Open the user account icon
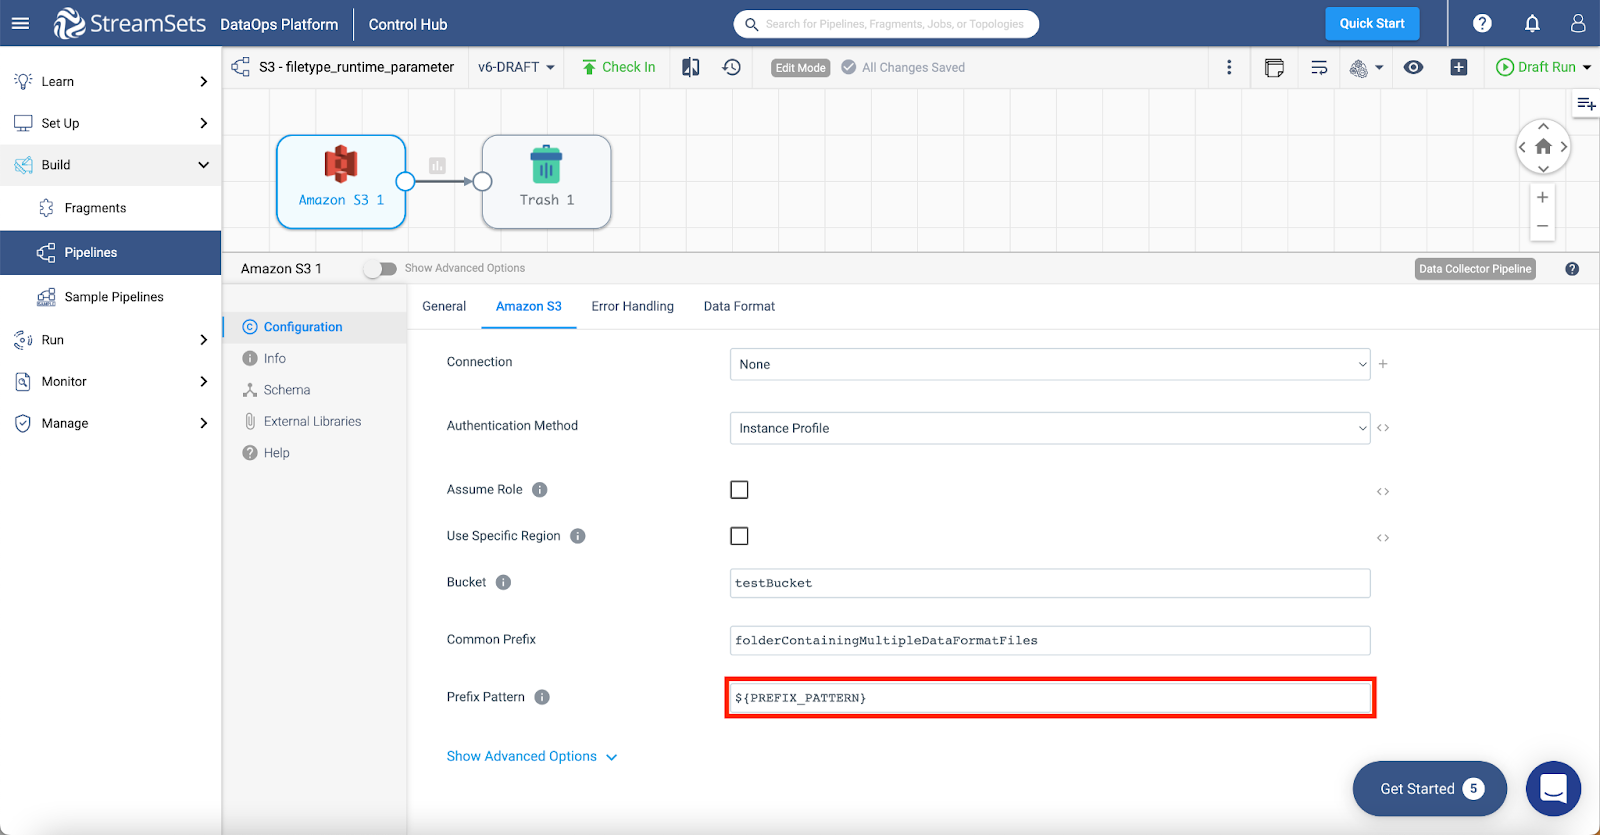This screenshot has width=1600, height=835. point(1578,23)
